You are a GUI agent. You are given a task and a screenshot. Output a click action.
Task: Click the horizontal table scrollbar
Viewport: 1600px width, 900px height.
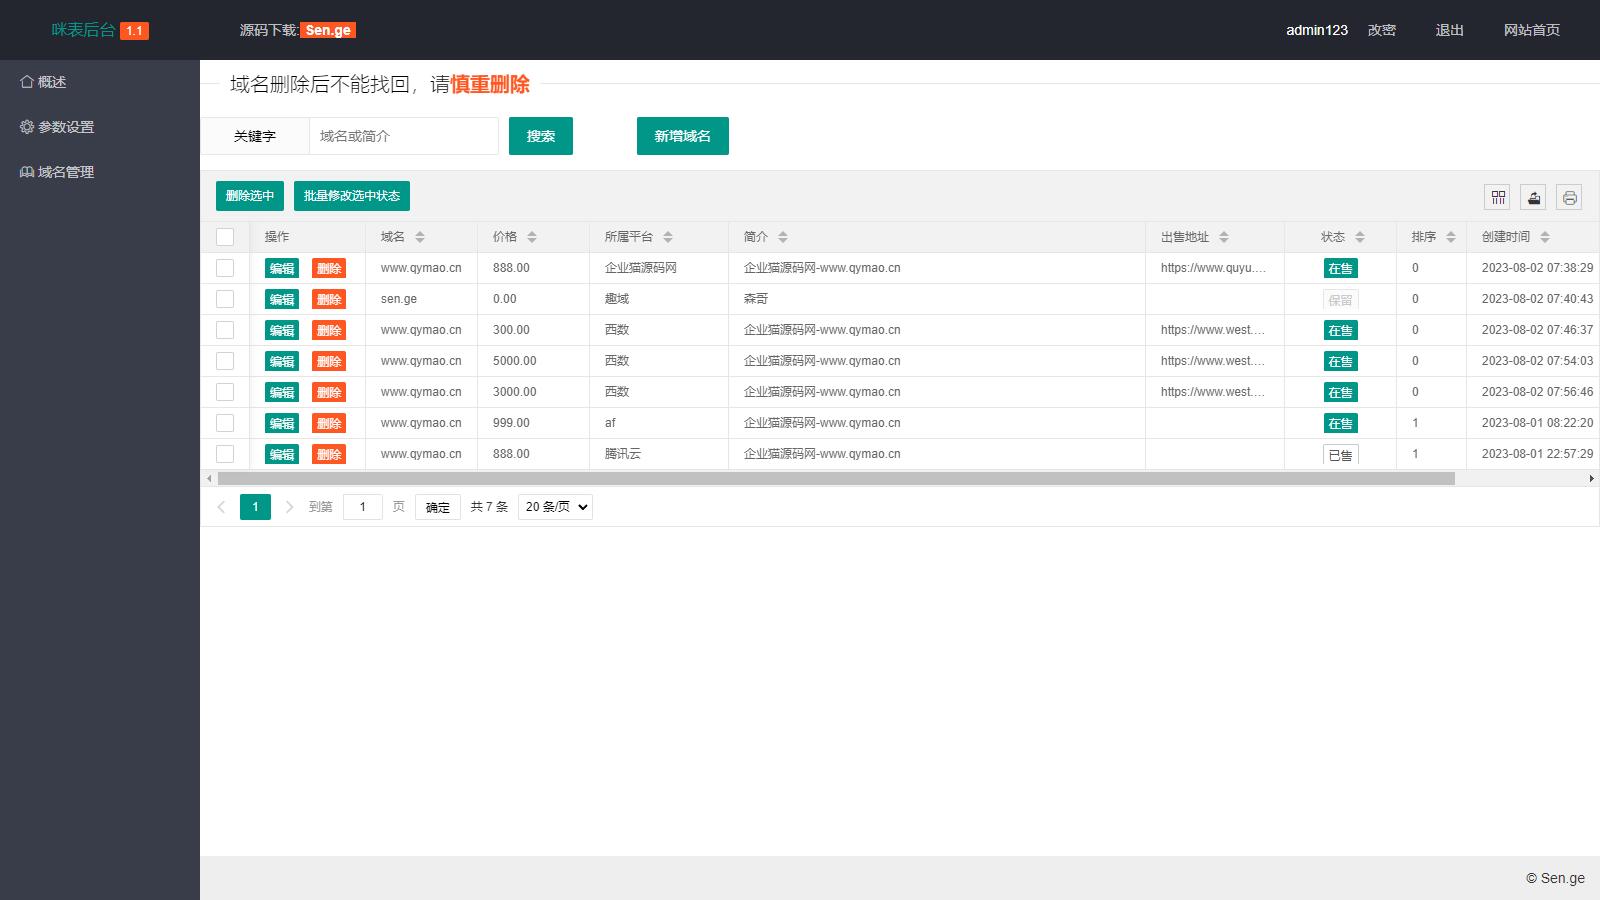click(x=836, y=479)
